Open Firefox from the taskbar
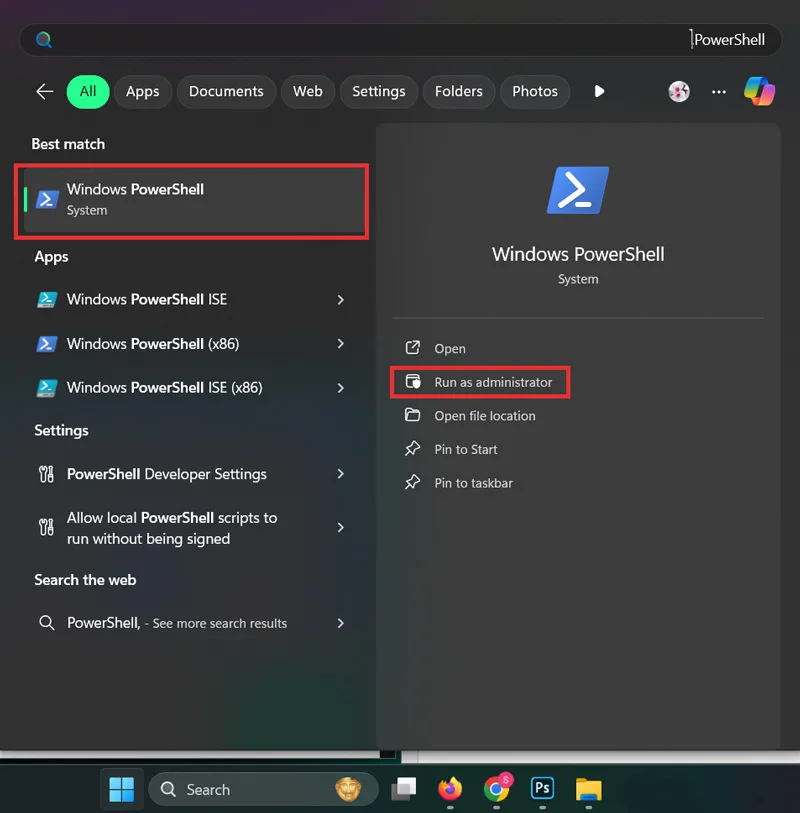The height and width of the screenshot is (813, 800). coord(450,789)
